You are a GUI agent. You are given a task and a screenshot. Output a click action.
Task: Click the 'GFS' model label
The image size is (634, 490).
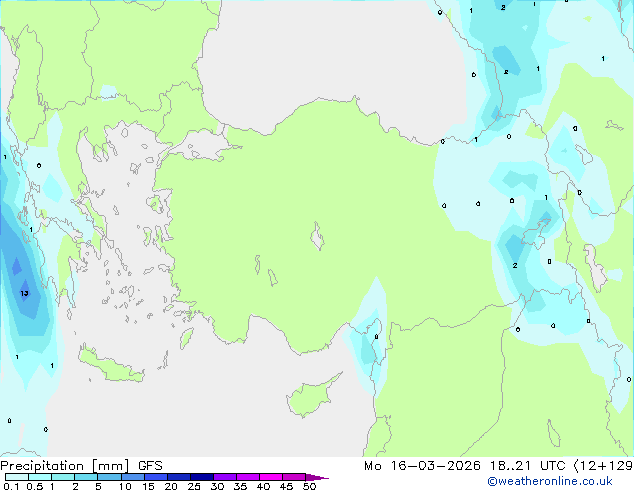[150, 466]
